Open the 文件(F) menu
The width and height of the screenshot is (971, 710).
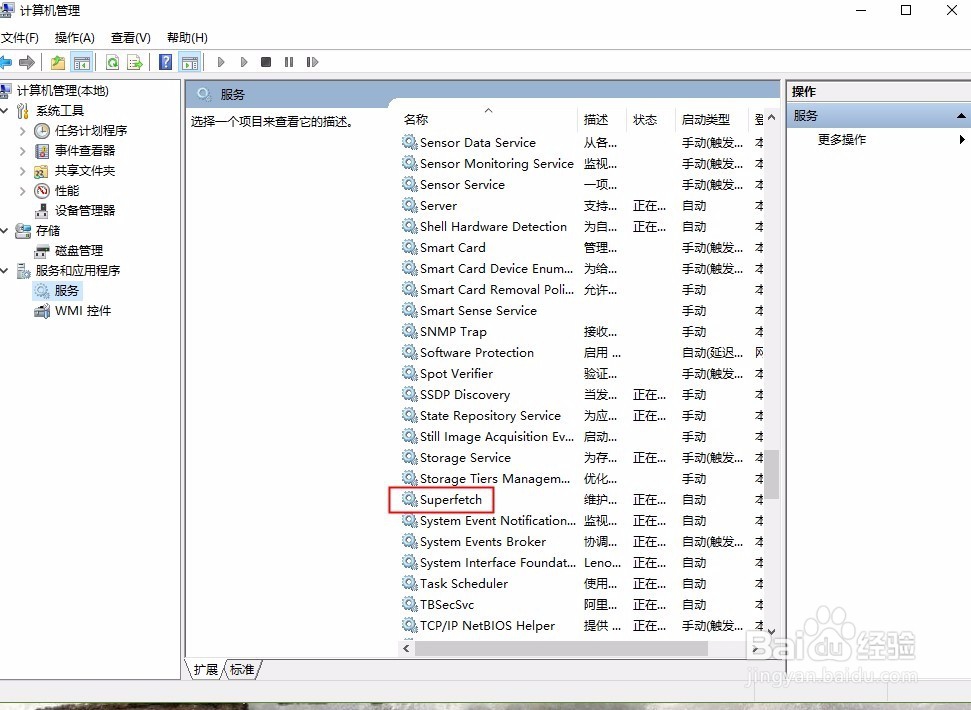[x=22, y=36]
